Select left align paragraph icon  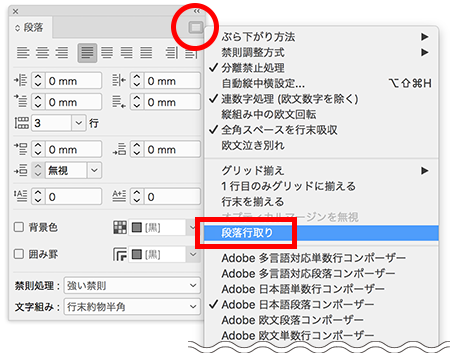tap(23, 53)
